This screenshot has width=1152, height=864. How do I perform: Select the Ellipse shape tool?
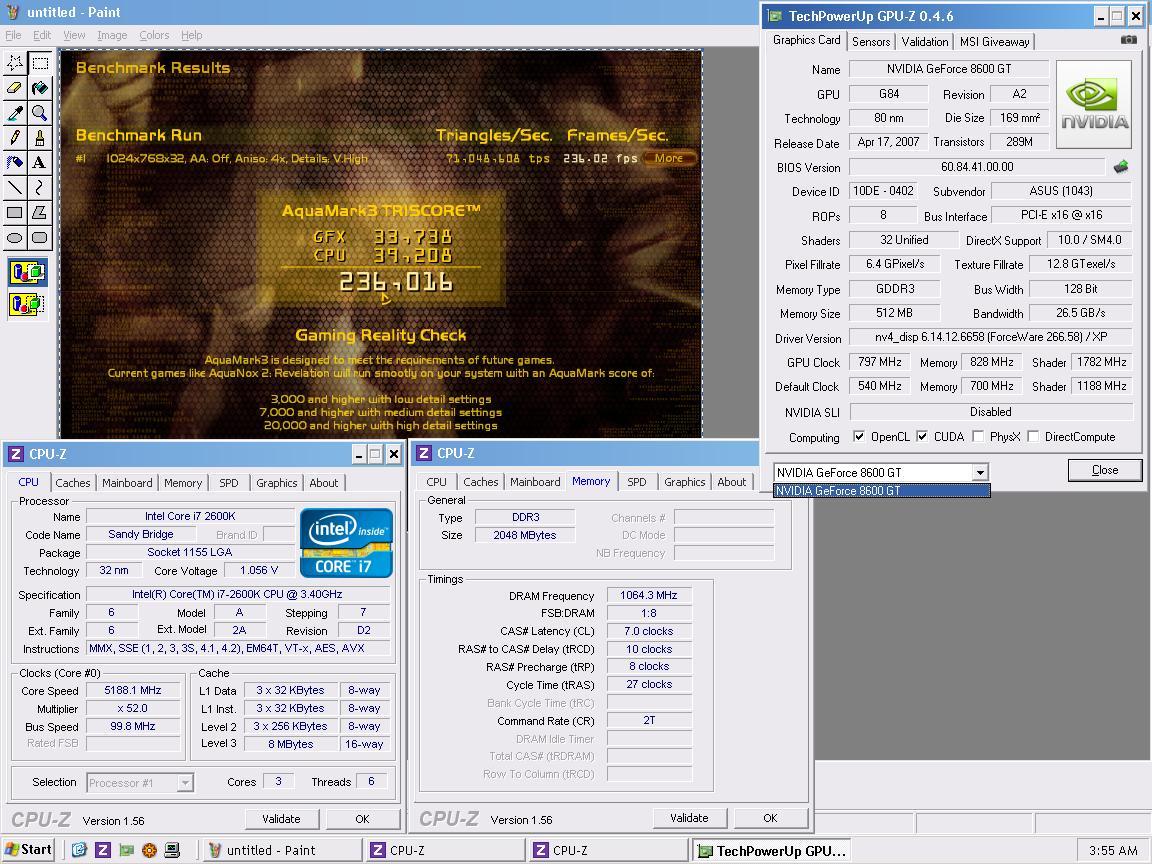[15, 238]
